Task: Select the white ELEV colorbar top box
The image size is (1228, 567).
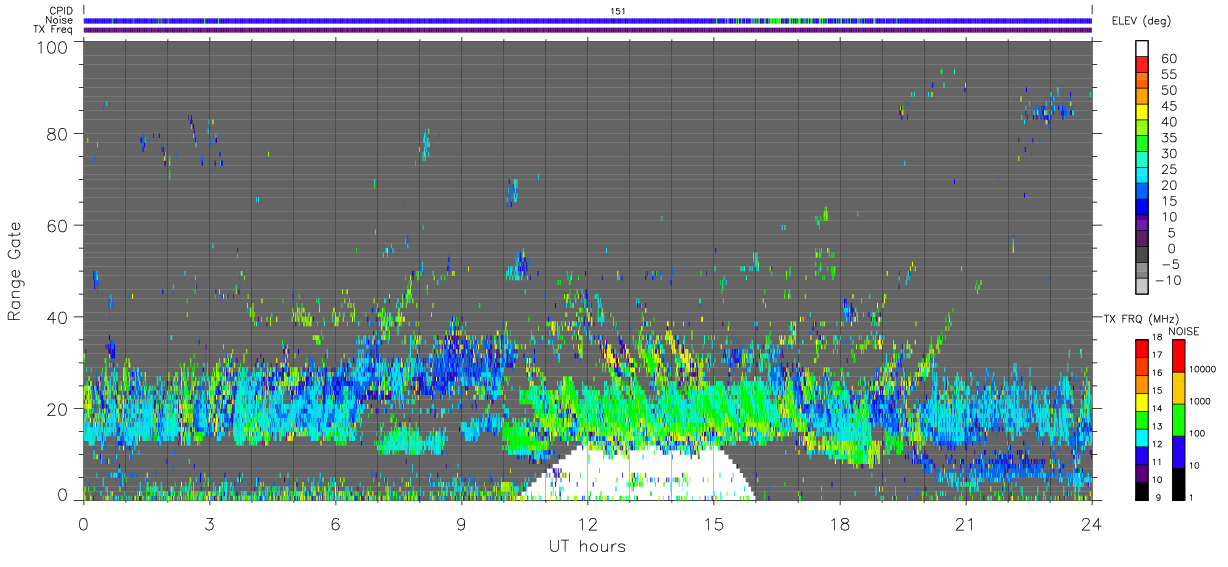Action: point(1141,49)
